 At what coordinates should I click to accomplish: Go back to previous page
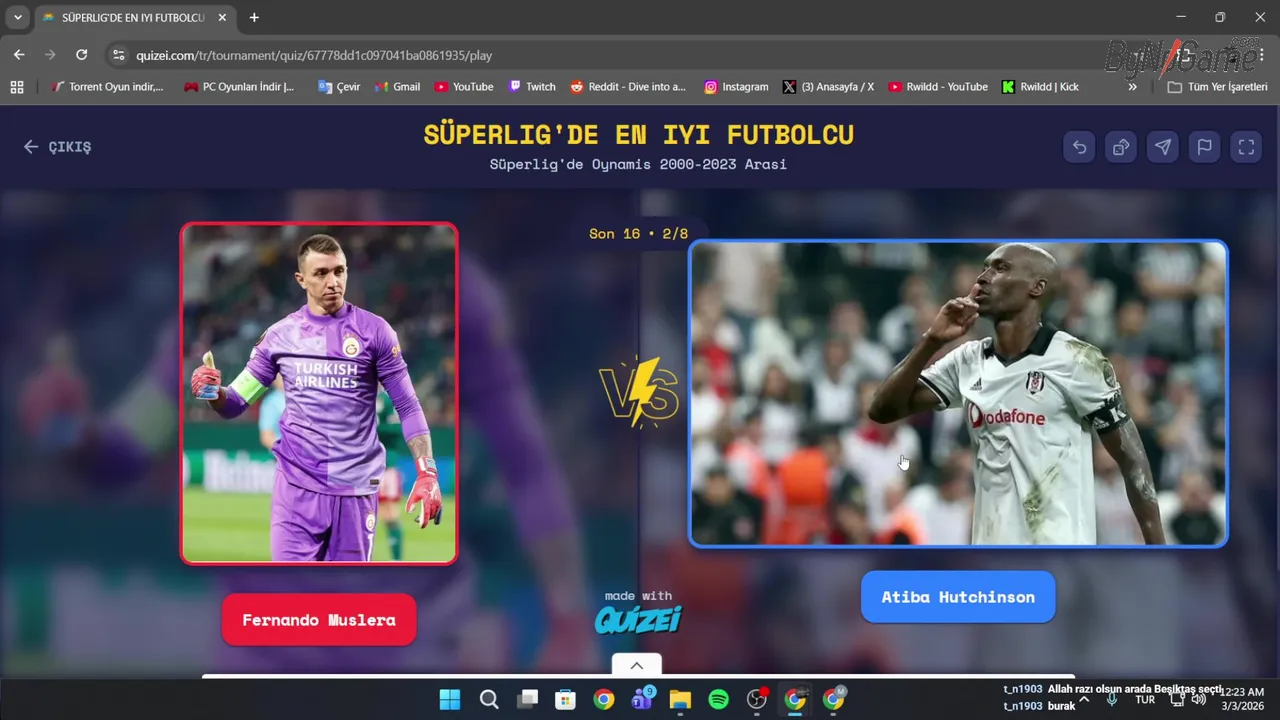coord(19,55)
